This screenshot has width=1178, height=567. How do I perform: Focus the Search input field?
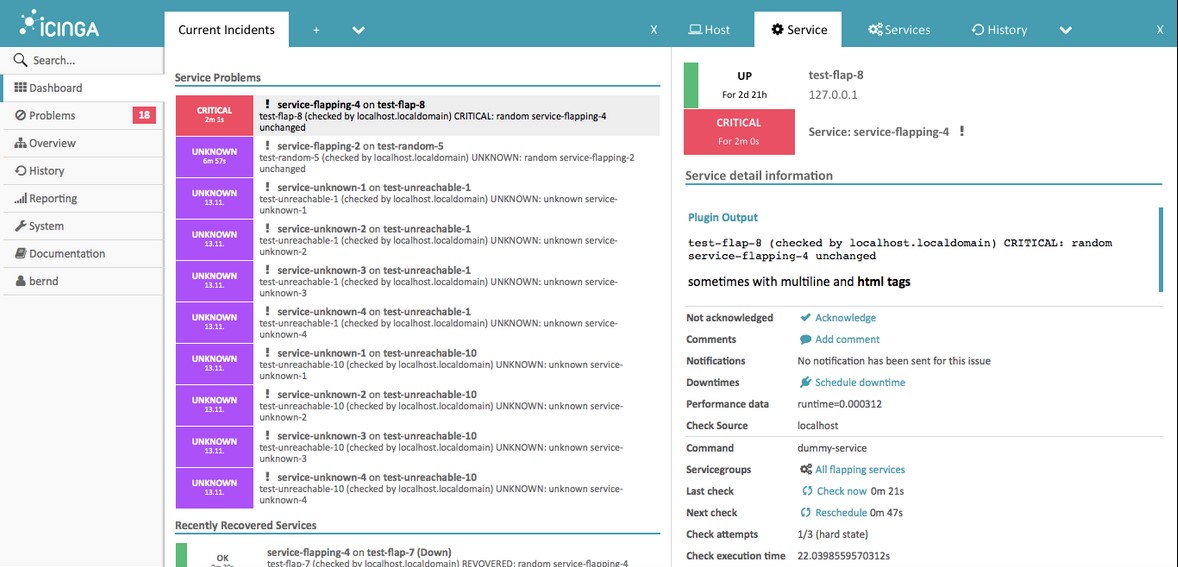[83, 61]
